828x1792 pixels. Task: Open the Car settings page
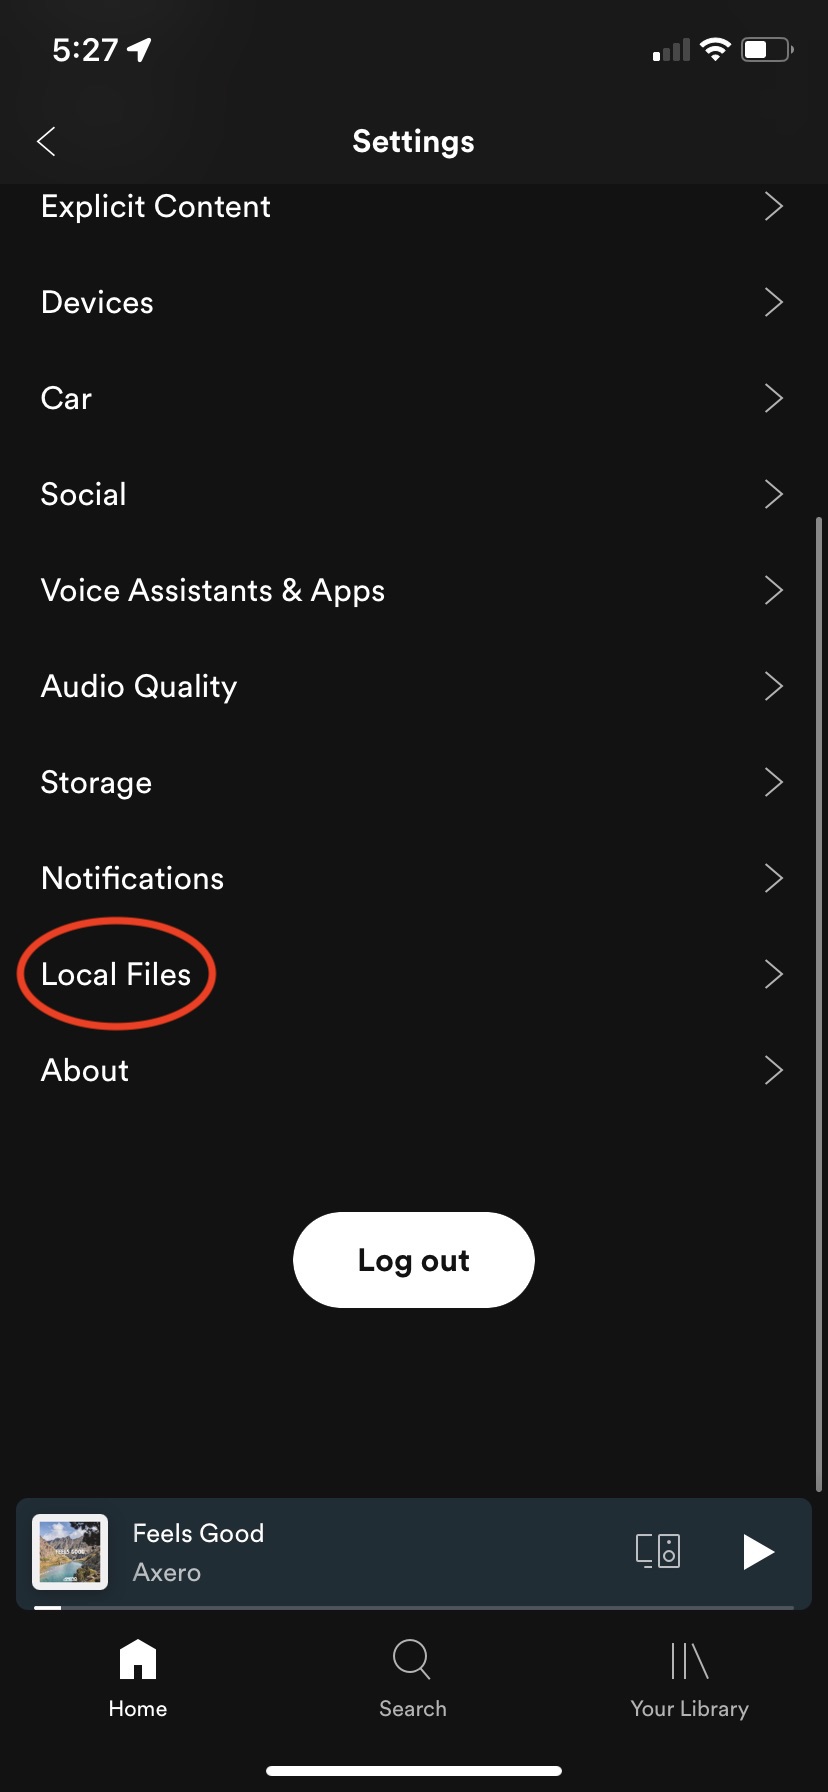point(66,398)
